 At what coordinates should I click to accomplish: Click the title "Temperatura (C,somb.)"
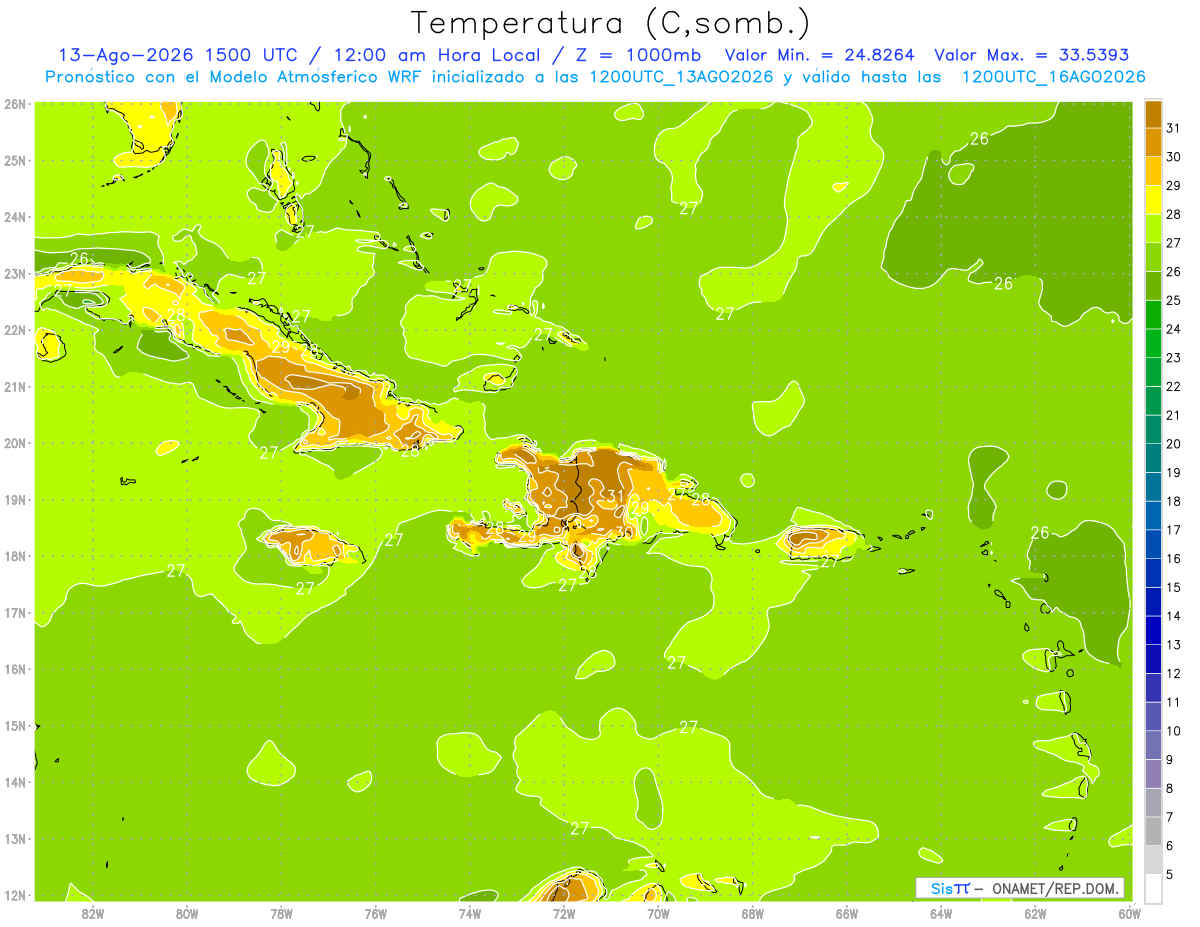(611, 23)
